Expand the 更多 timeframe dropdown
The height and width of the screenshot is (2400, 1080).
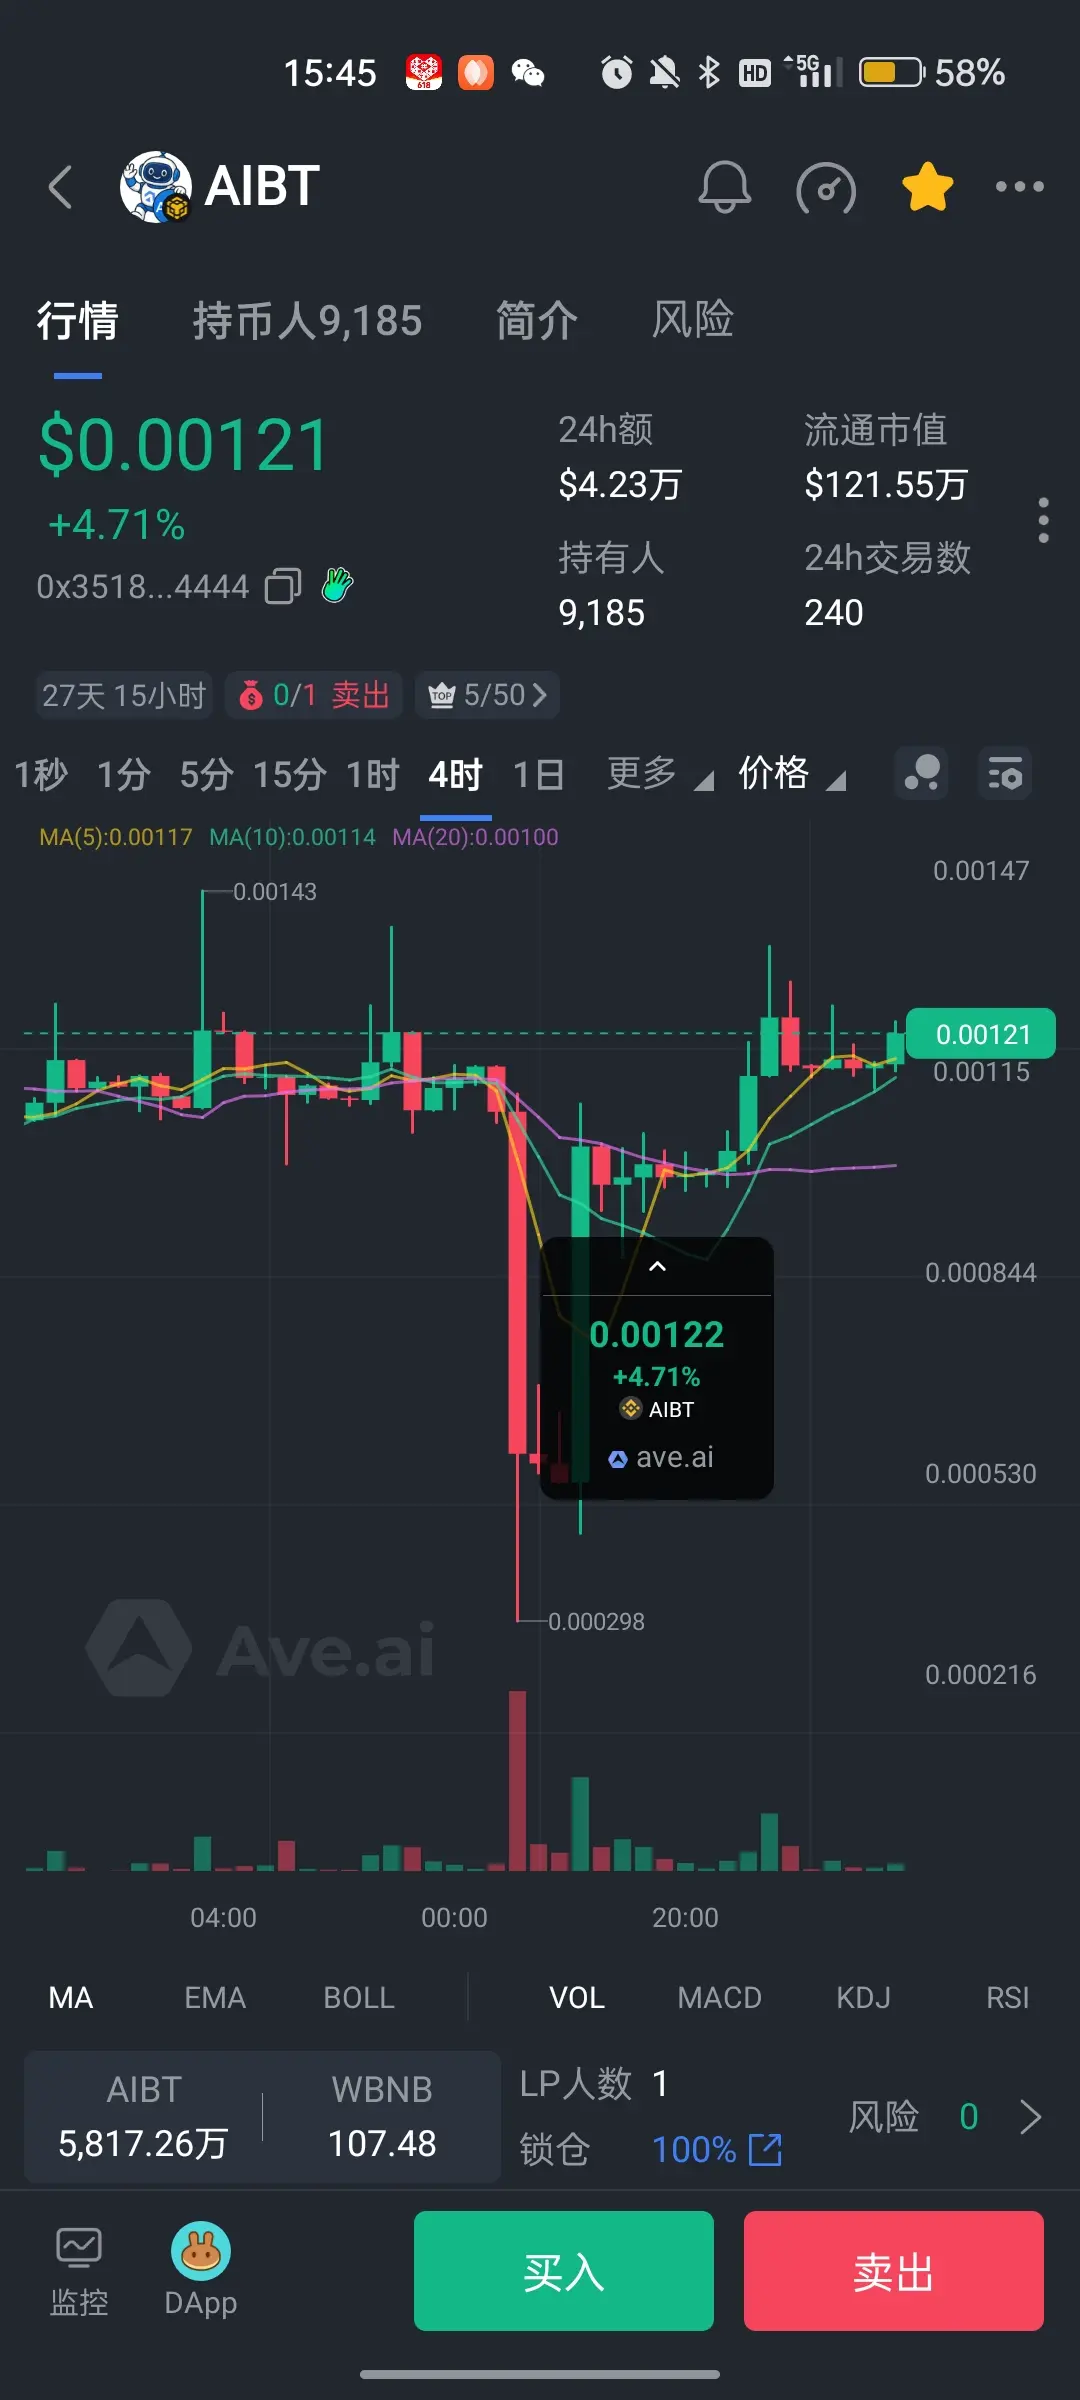pos(660,774)
